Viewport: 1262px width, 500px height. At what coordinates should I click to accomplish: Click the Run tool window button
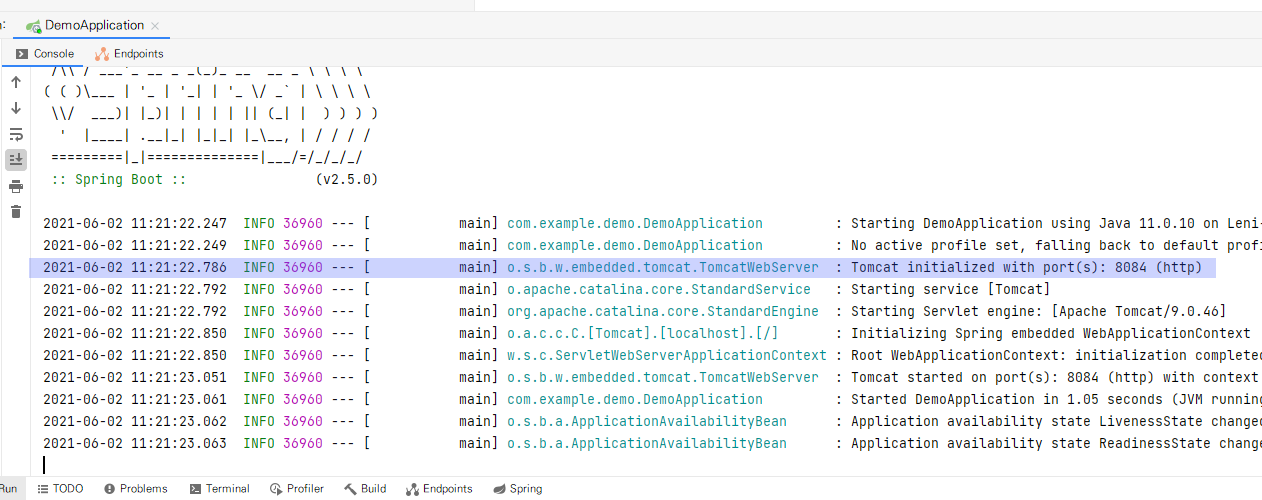[x=9, y=489]
